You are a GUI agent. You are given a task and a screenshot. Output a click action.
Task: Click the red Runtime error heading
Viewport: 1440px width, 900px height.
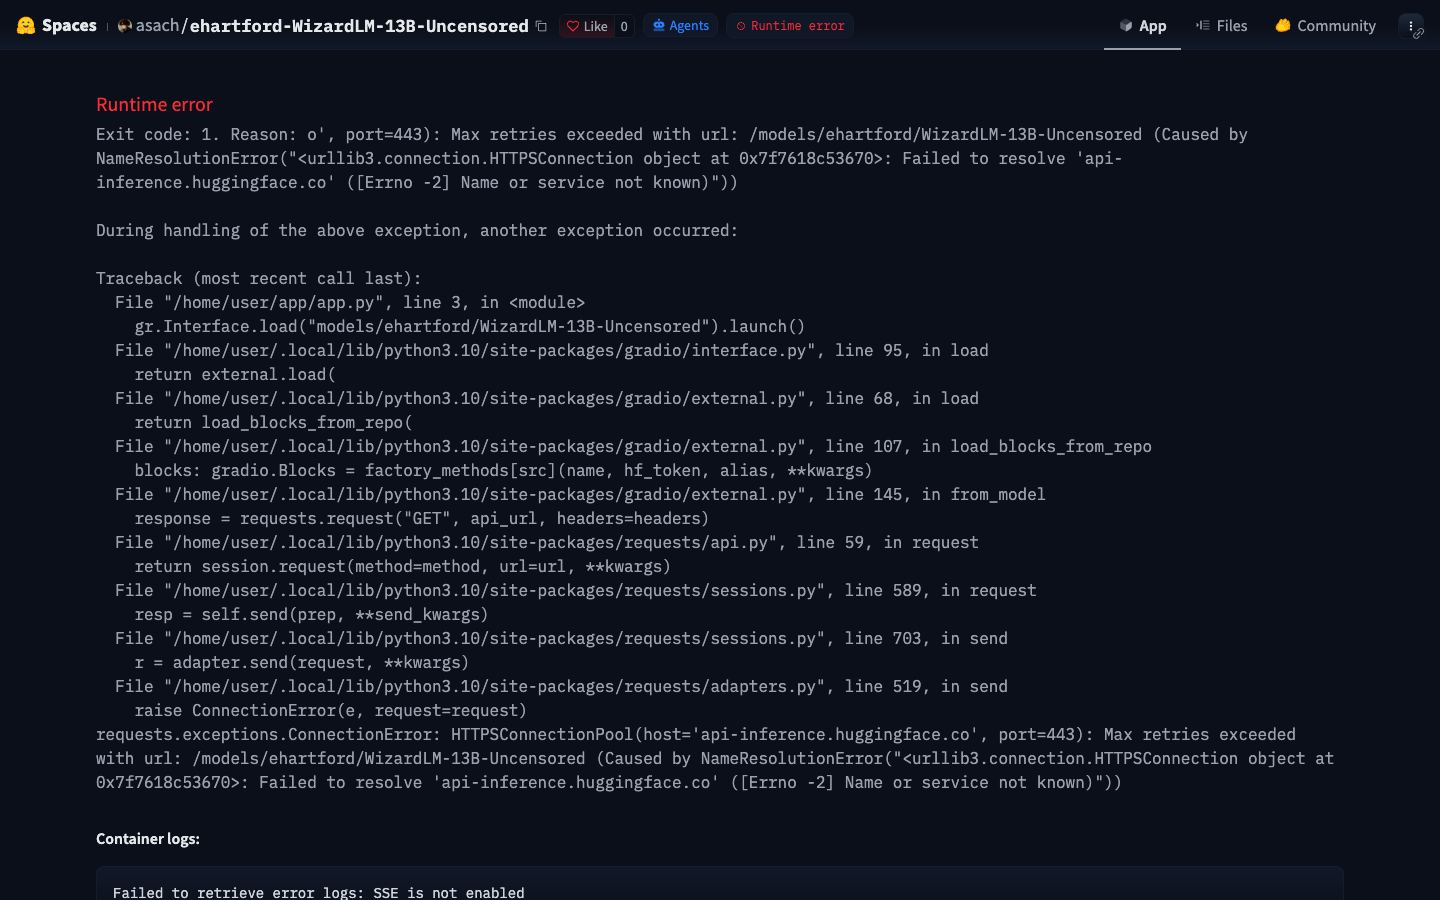[154, 105]
